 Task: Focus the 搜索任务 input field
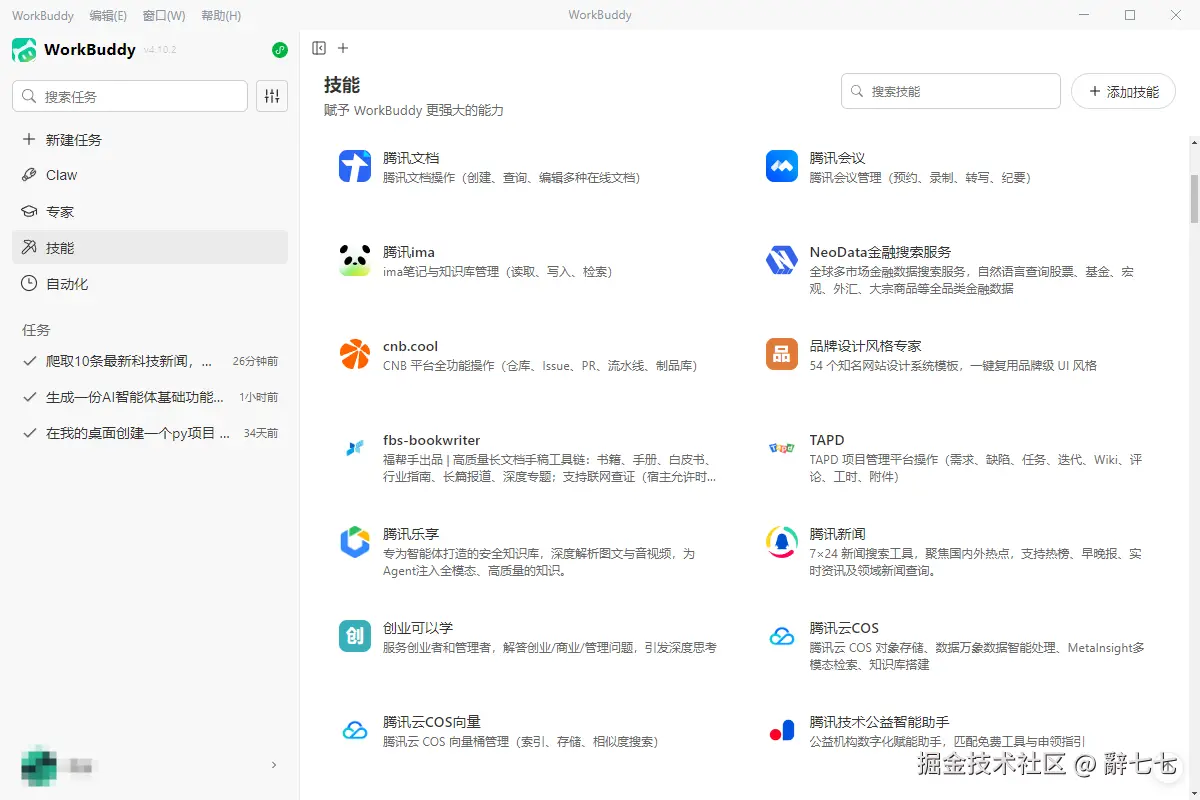130,96
